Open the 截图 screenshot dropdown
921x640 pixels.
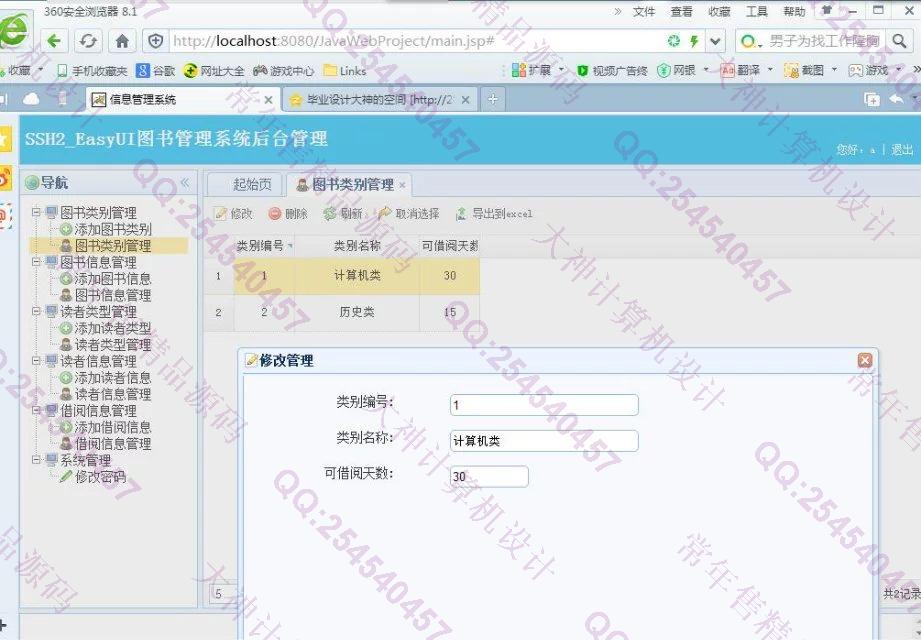811,70
